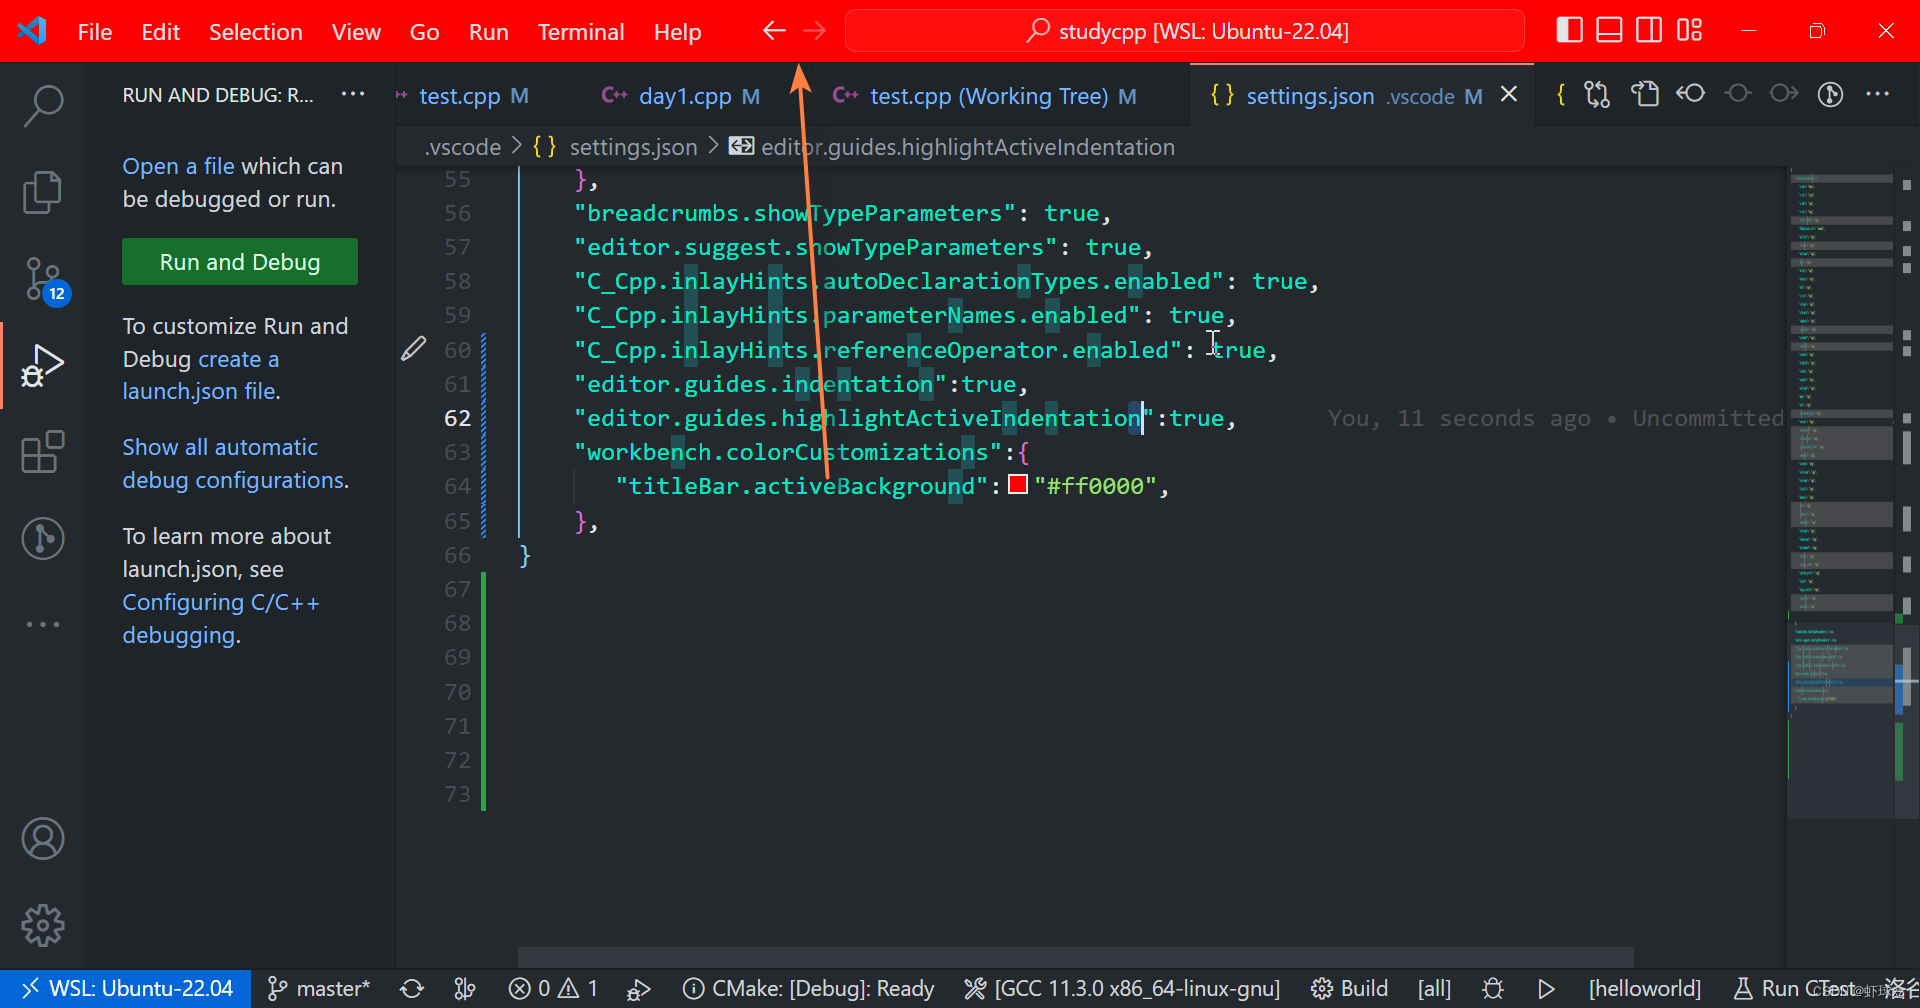Screen dimensions: 1920x1008
Task: Open the Run menu
Action: click(488, 32)
